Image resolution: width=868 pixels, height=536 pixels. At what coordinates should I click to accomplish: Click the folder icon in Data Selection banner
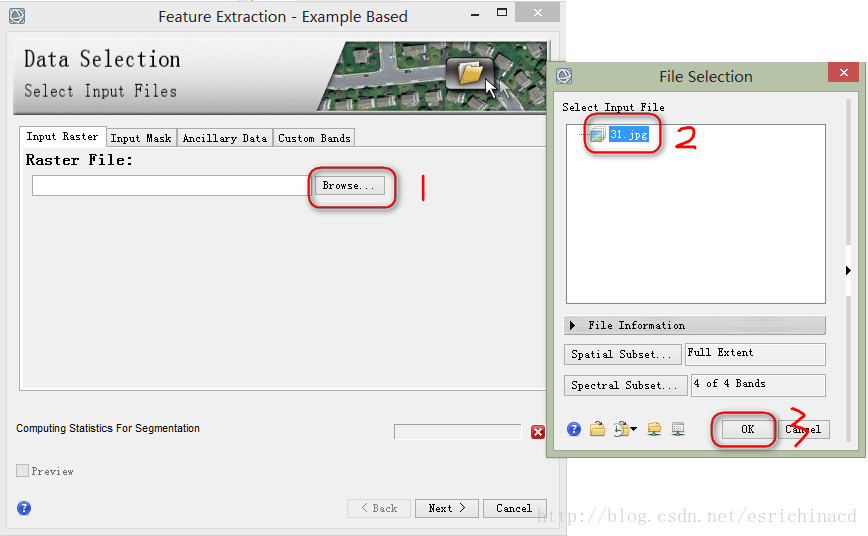(x=470, y=73)
